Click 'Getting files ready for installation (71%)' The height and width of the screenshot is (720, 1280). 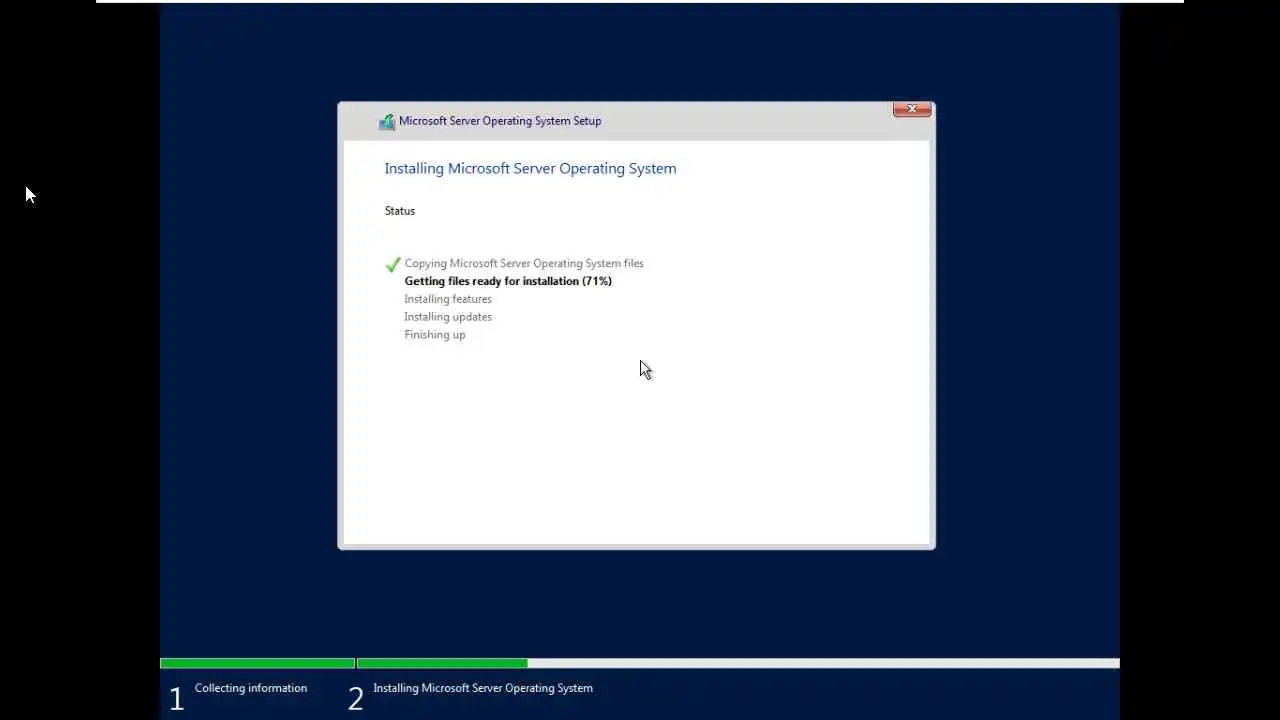click(x=508, y=281)
